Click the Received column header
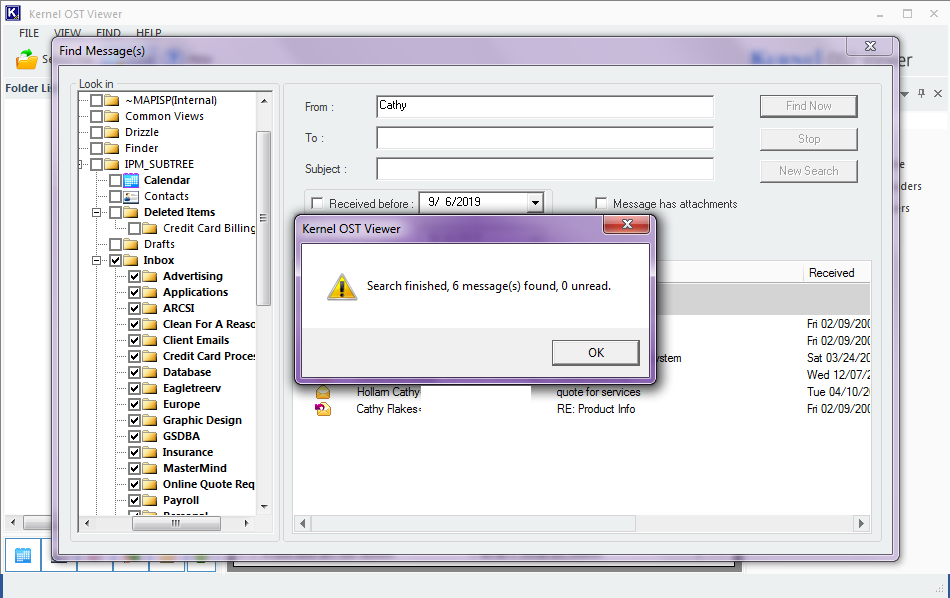This screenshot has width=950, height=598. (x=837, y=273)
